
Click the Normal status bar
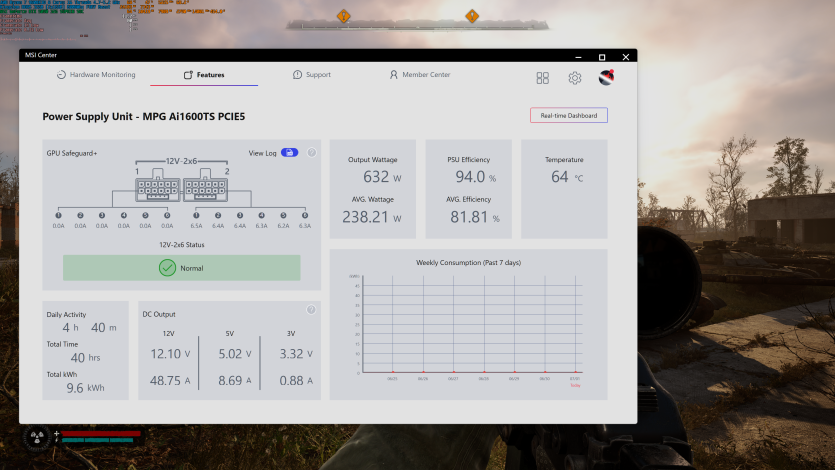click(x=182, y=268)
